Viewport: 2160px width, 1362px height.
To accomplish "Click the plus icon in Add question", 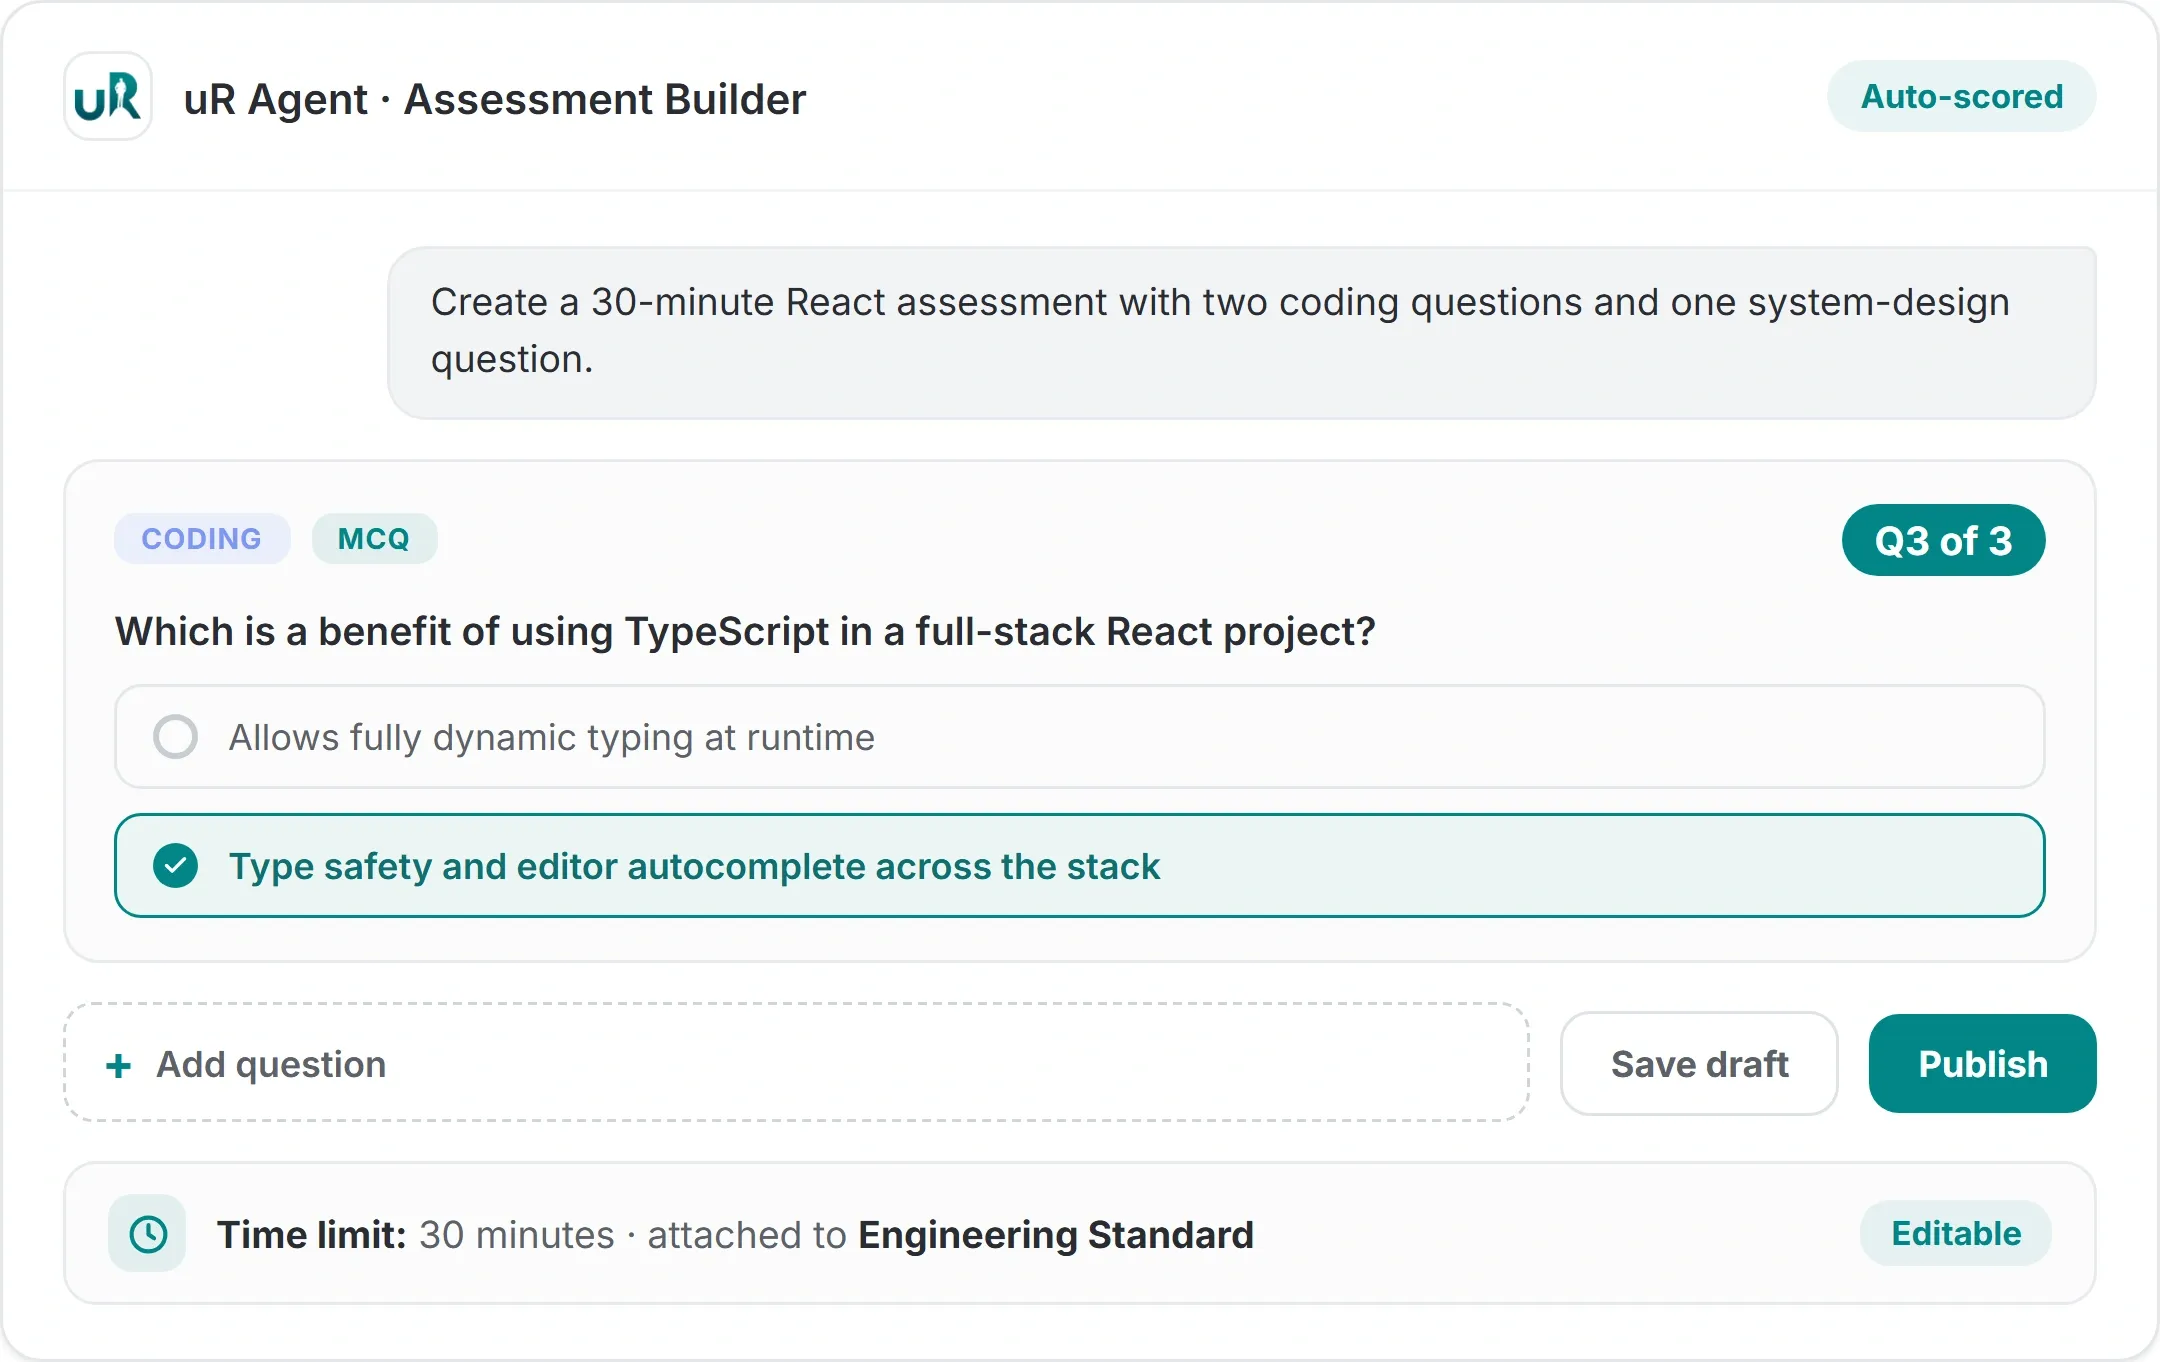I will pyautogui.click(x=119, y=1065).
